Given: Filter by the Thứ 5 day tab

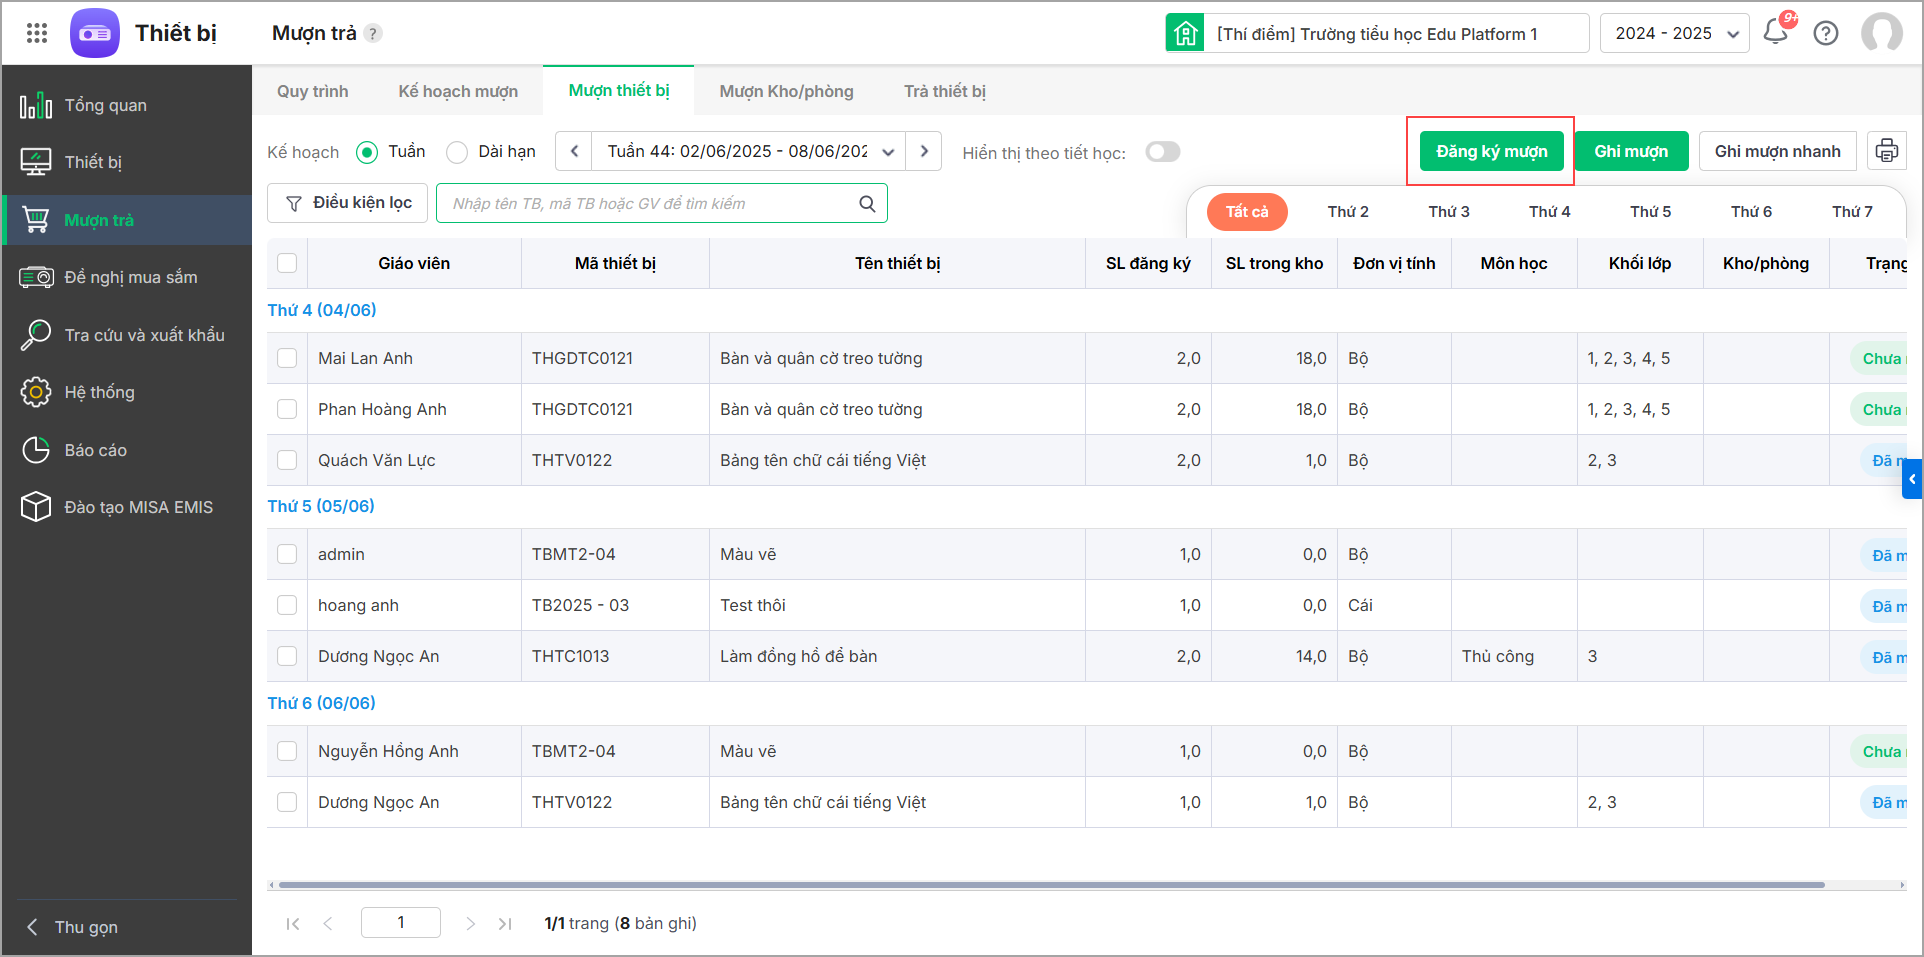Looking at the screenshot, I should pos(1650,212).
